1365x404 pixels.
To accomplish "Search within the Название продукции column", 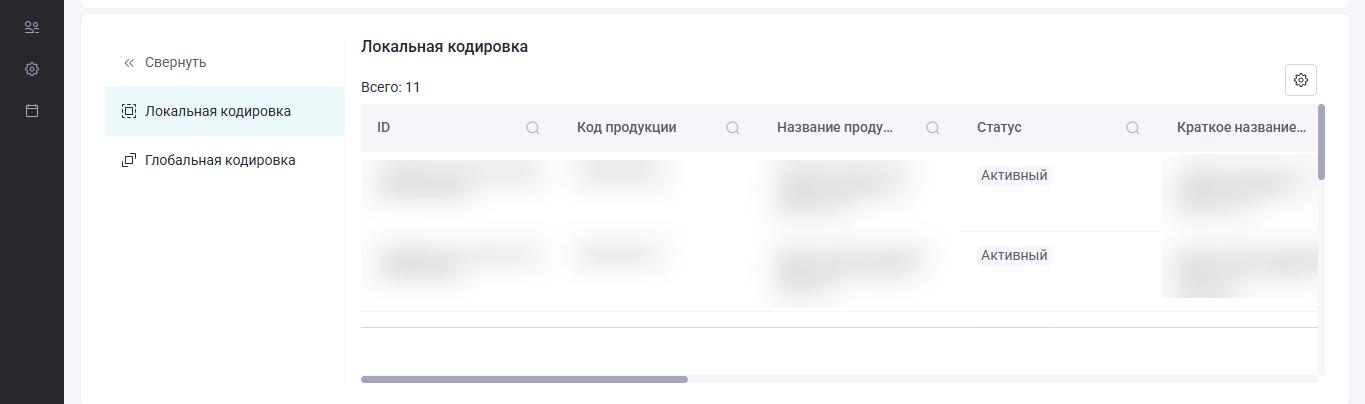I will point(933,128).
